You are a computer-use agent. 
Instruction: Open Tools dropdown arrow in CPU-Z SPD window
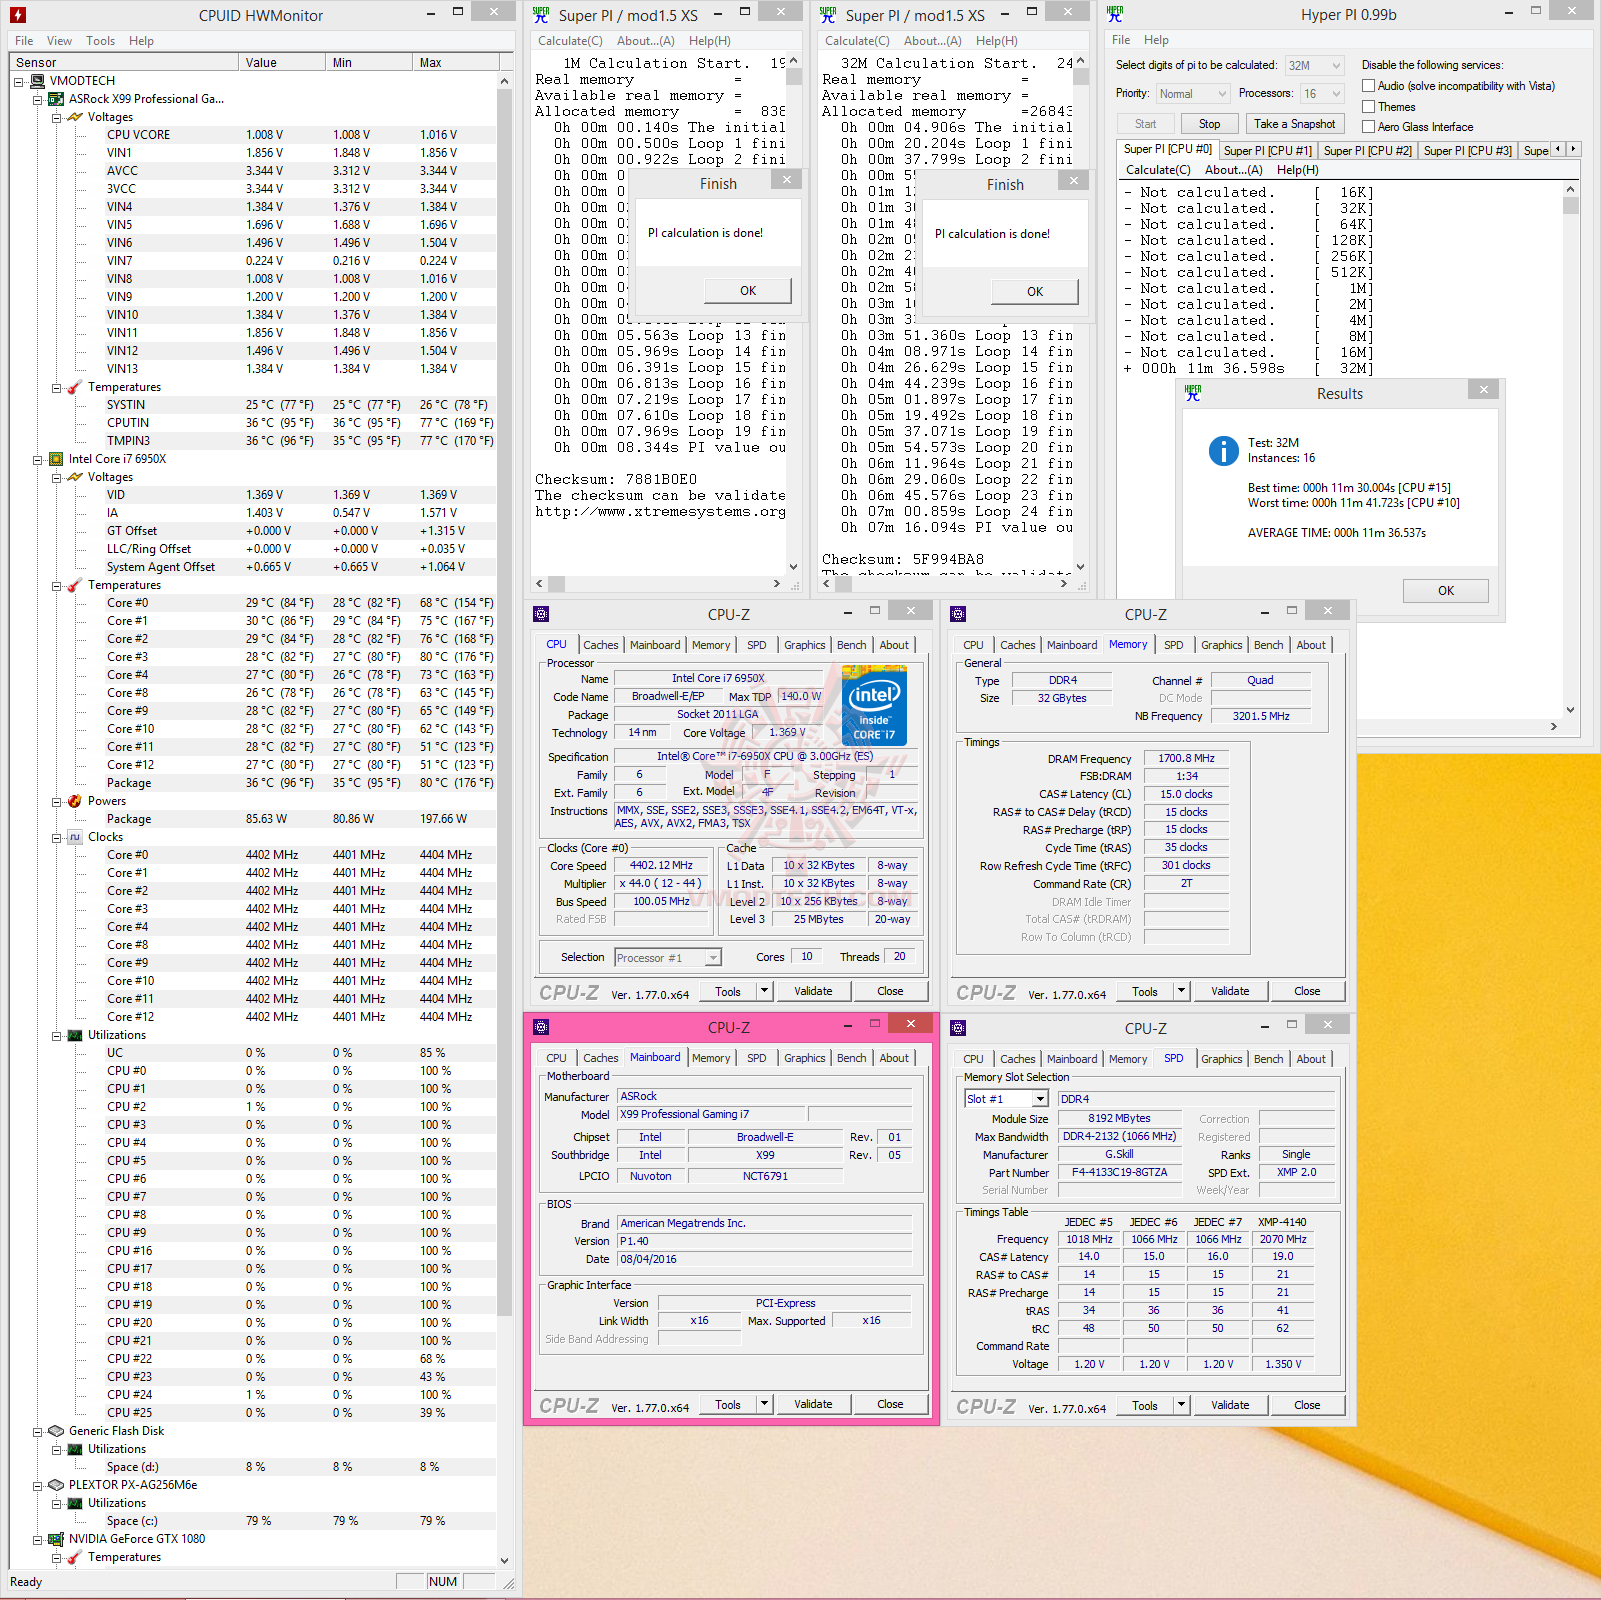1182,1405
